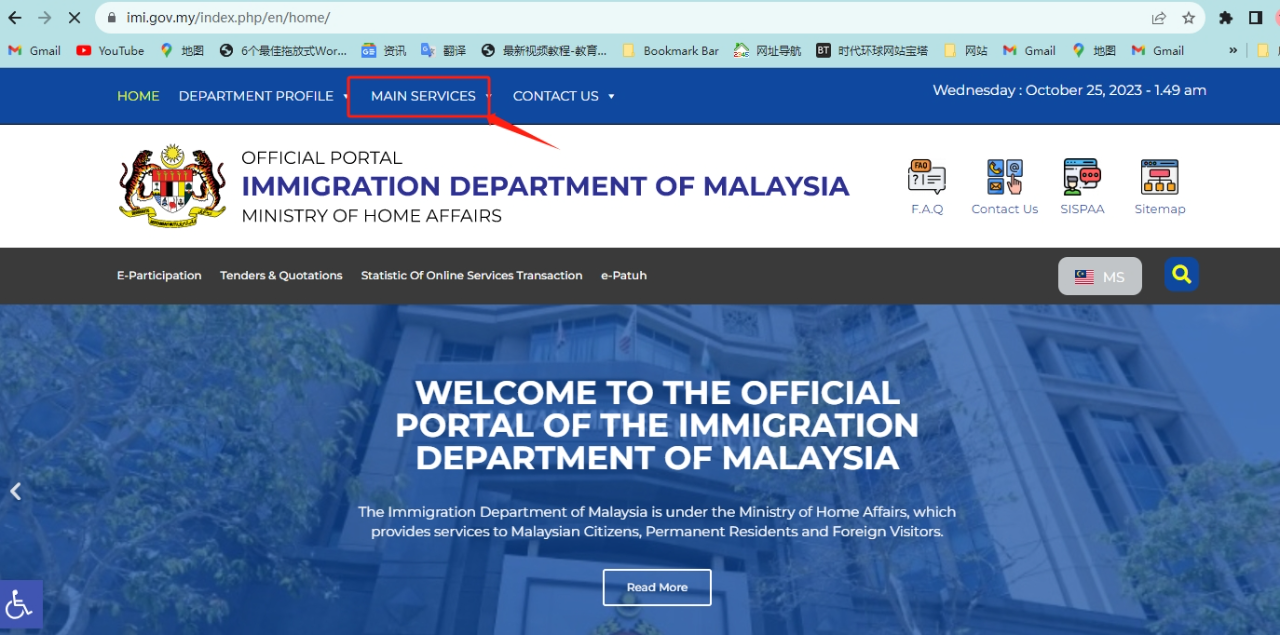Viewport: 1280px width, 635px height.
Task: Open the wheelchair accessibility widget
Action: click(x=20, y=605)
